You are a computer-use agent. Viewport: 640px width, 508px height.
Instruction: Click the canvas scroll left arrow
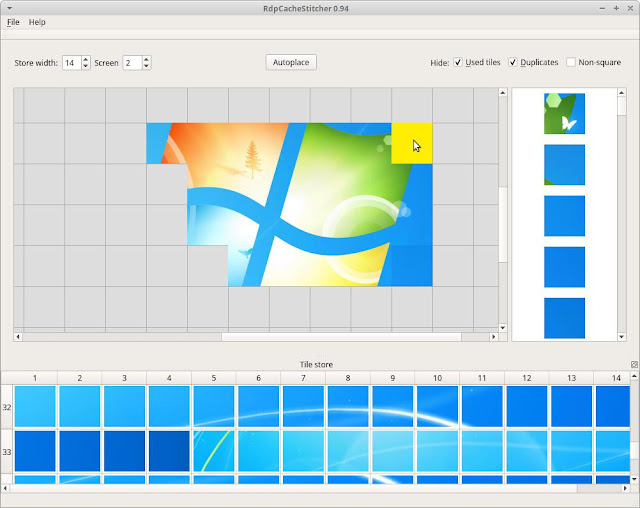pyautogui.click(x=18, y=337)
